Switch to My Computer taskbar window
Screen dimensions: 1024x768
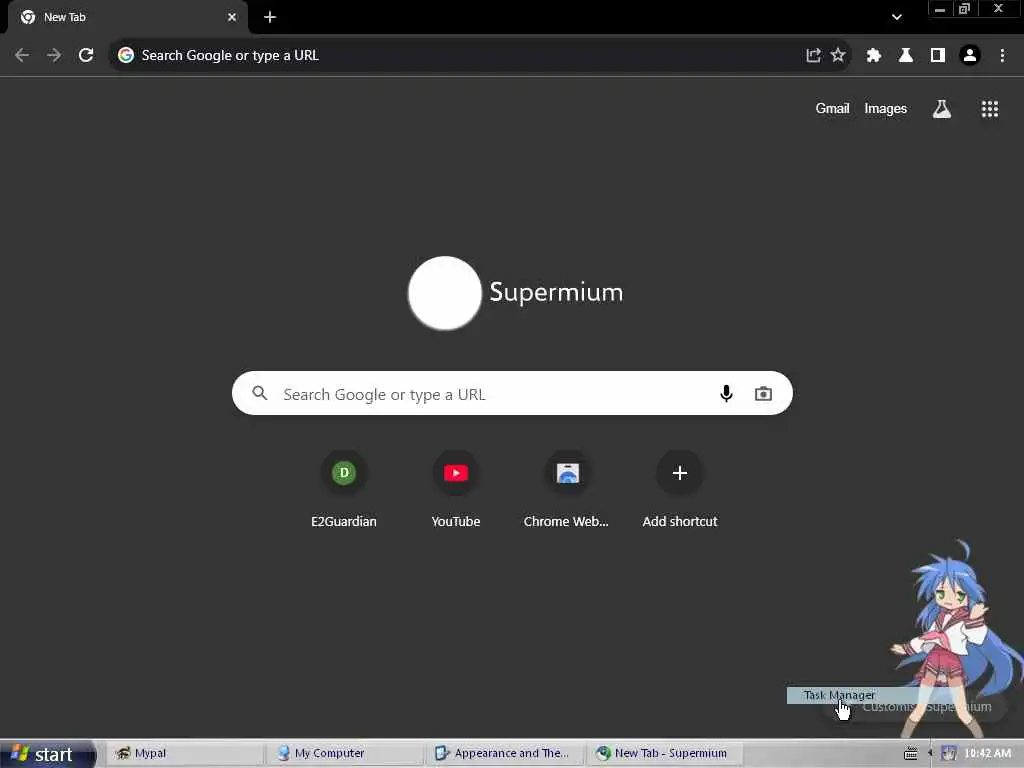(x=345, y=754)
